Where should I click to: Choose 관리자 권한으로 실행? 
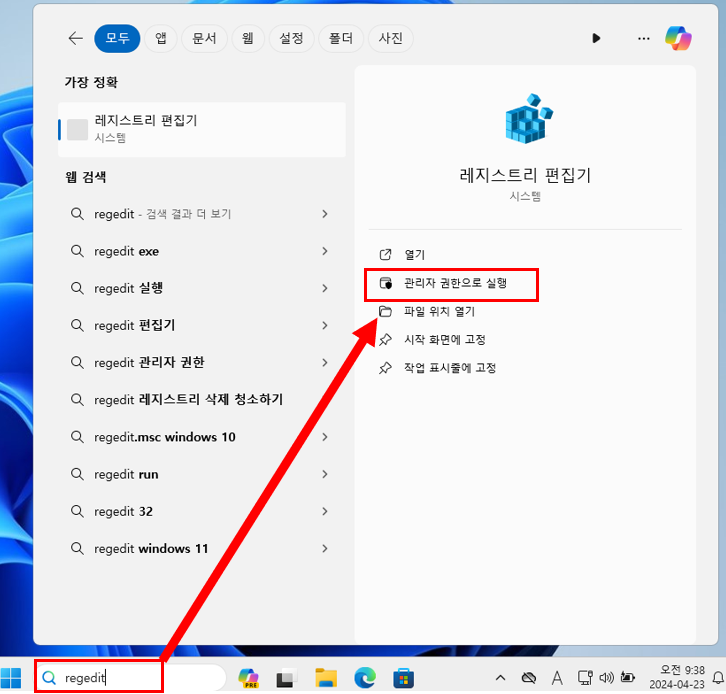(x=455, y=283)
